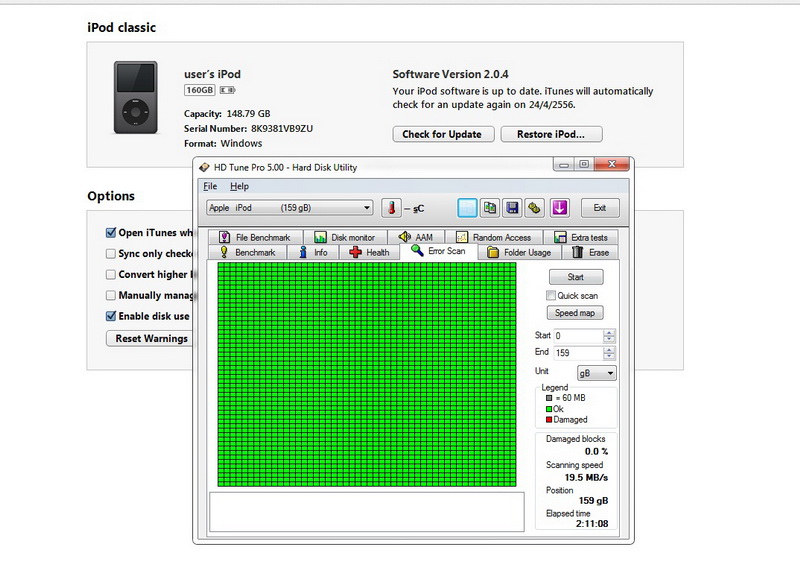
Task: Click the iPod battery status icon
Action: point(228,90)
